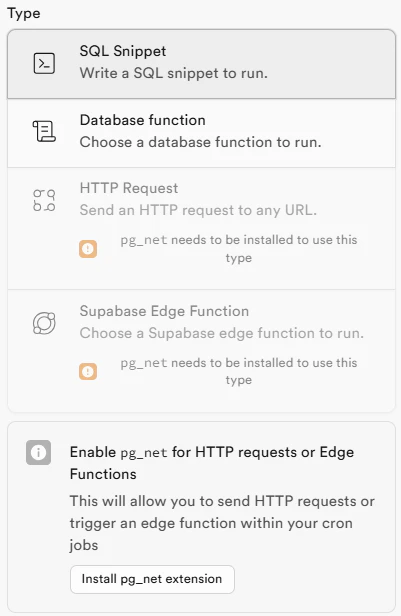Viewport: 401px width, 616px height.
Task: Click the gray info icon beside Enable pg_net
Action: click(38, 452)
